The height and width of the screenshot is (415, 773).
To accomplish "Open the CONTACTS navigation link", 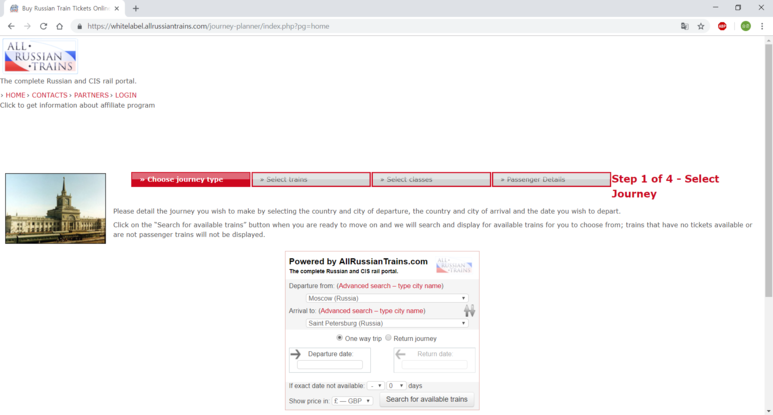I will 49,95.
